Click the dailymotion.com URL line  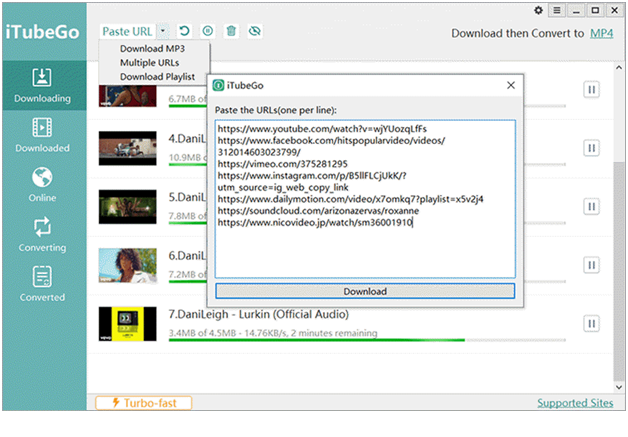tap(350, 199)
